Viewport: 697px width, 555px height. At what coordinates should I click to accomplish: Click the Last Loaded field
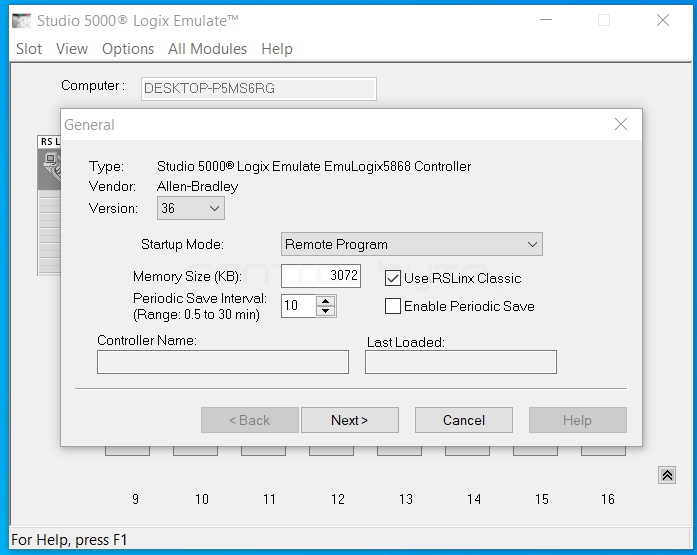pos(461,362)
